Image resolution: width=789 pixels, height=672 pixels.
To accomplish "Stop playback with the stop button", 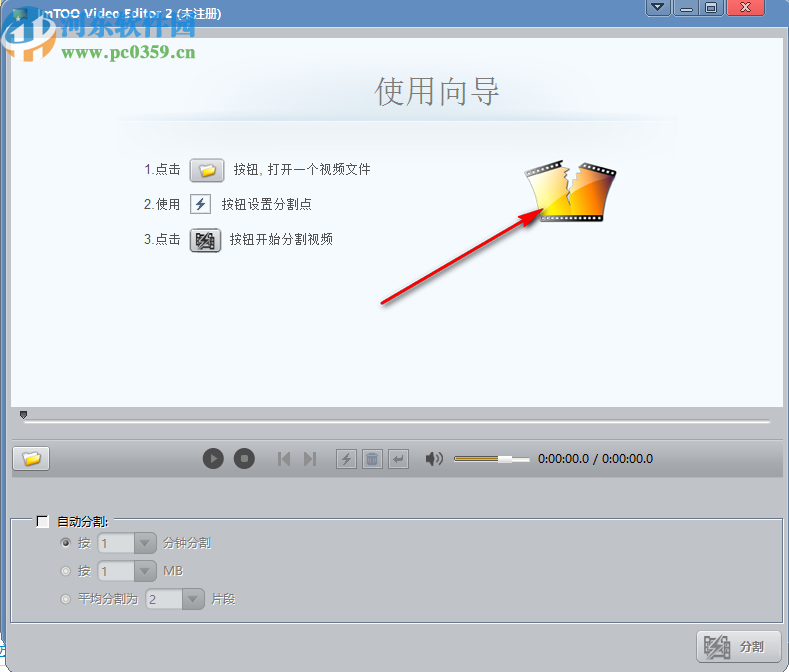I will (x=244, y=459).
